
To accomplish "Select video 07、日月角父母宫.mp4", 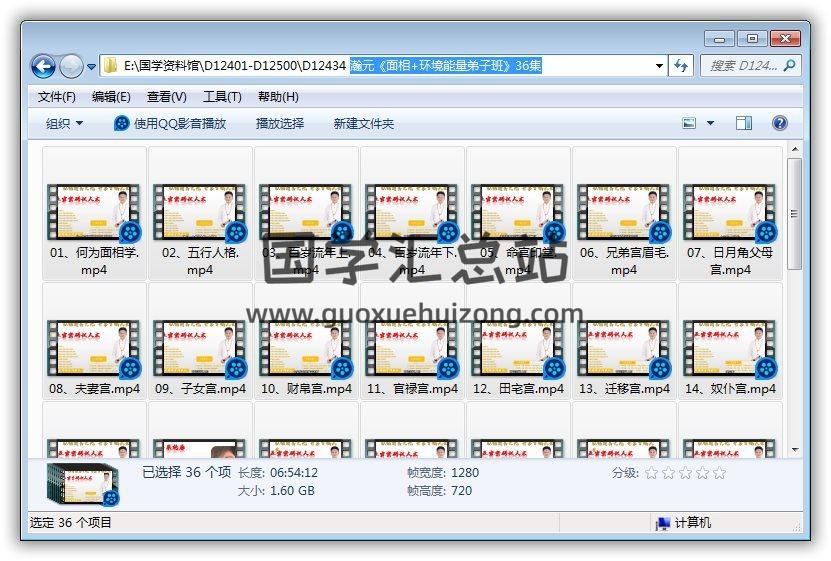I will pyautogui.click(x=730, y=214).
